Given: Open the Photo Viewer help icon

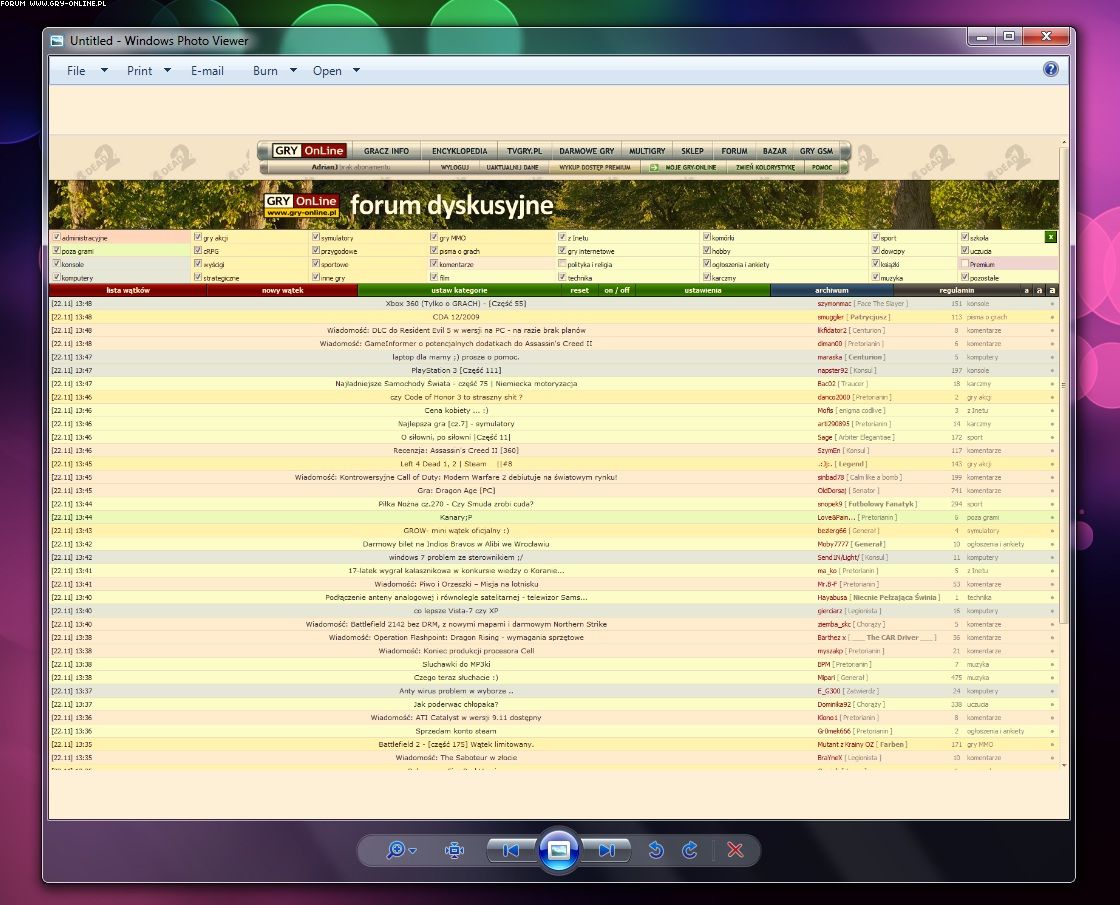Looking at the screenshot, I should click(x=1050, y=69).
